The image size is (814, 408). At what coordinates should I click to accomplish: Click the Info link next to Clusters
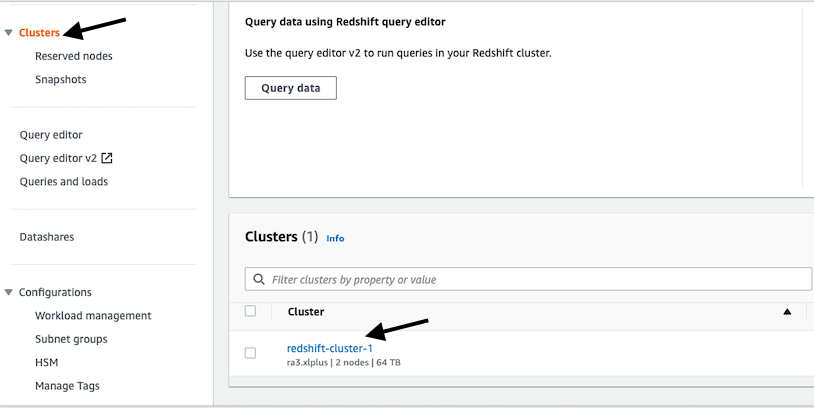335,239
